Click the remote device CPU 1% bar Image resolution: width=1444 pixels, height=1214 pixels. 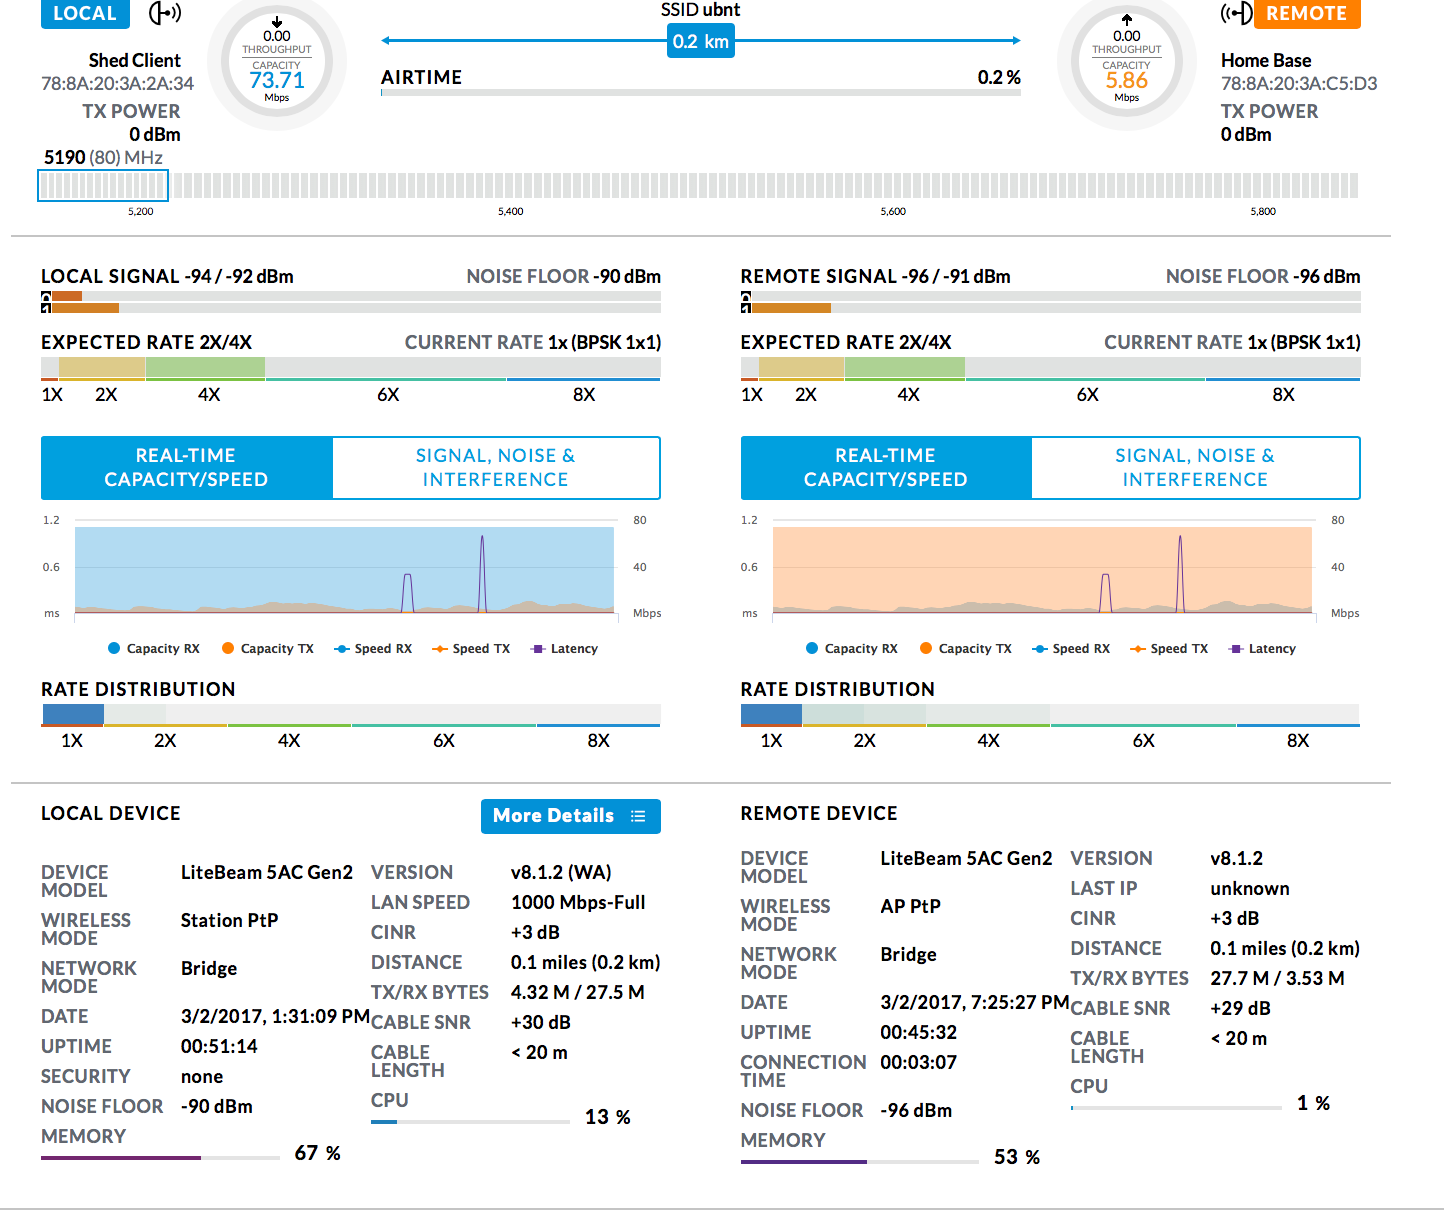(1176, 1107)
